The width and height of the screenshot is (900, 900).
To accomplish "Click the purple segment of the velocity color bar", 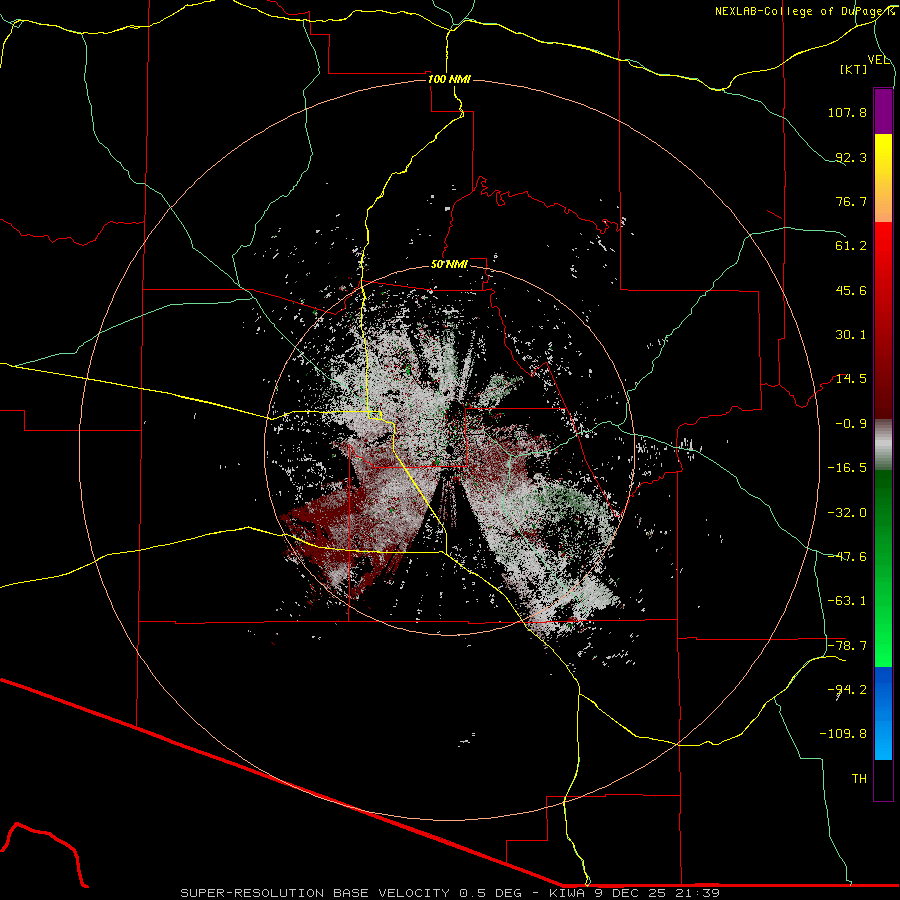I will pyautogui.click(x=883, y=111).
